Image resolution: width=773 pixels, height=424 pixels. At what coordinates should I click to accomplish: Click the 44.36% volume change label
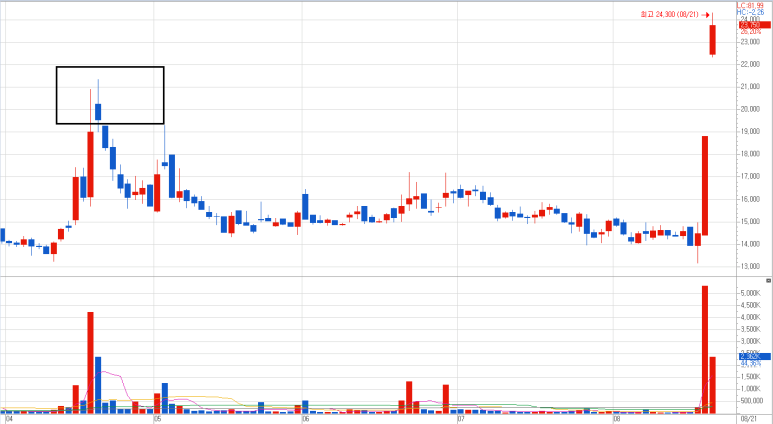(x=751, y=363)
